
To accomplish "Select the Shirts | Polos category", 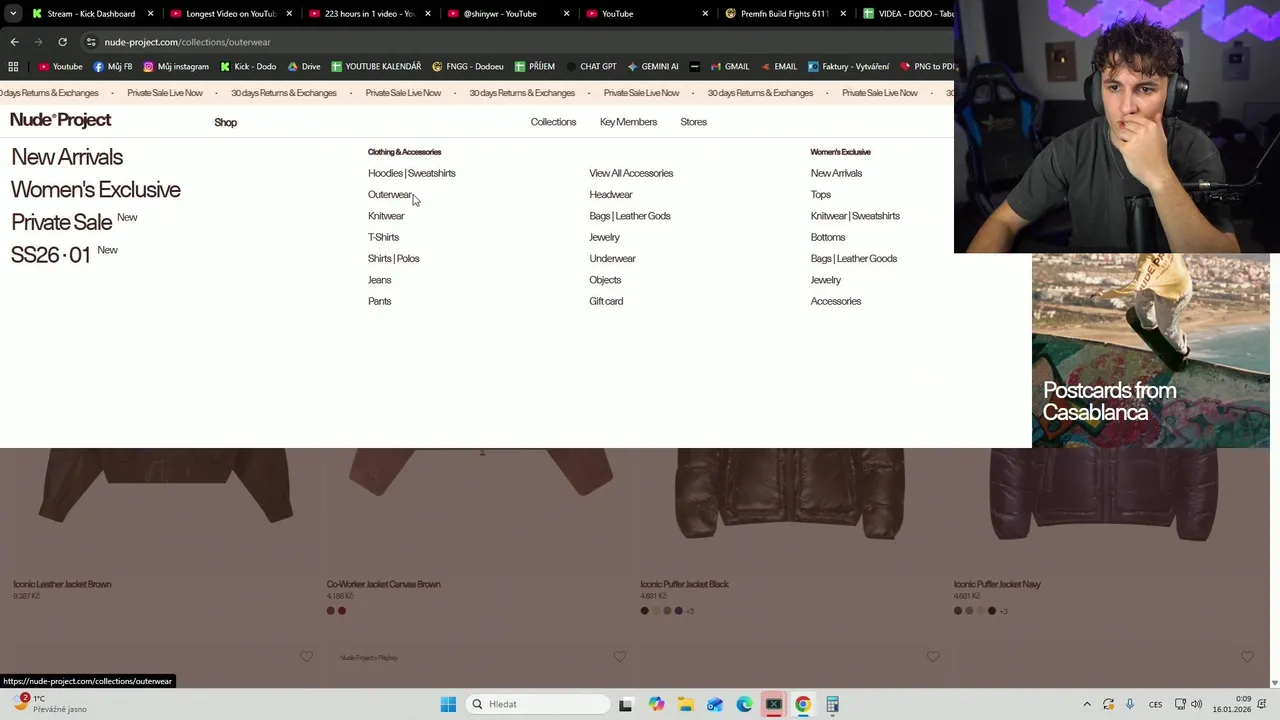I will [x=393, y=259].
